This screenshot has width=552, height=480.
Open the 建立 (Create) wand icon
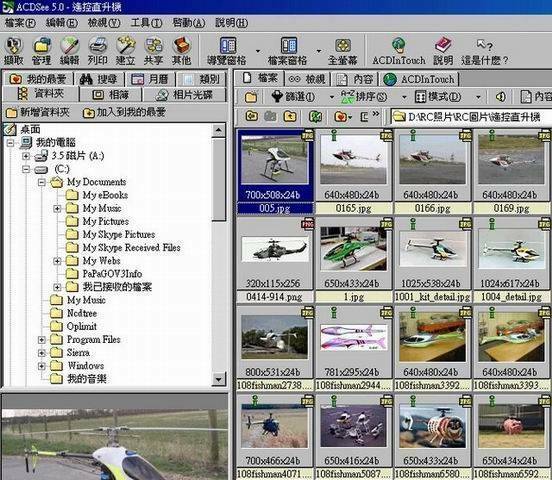(126, 51)
